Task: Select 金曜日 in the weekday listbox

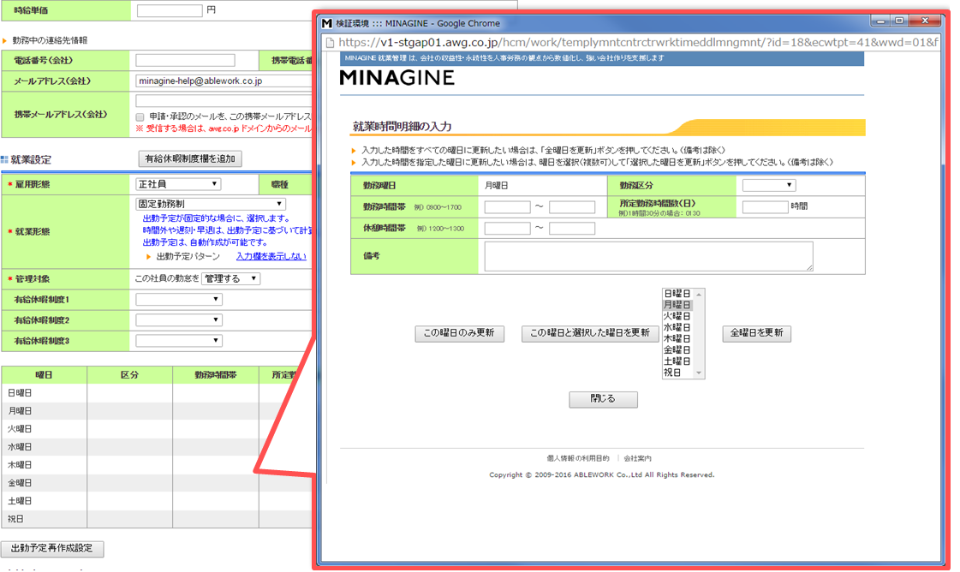Action: click(x=677, y=350)
